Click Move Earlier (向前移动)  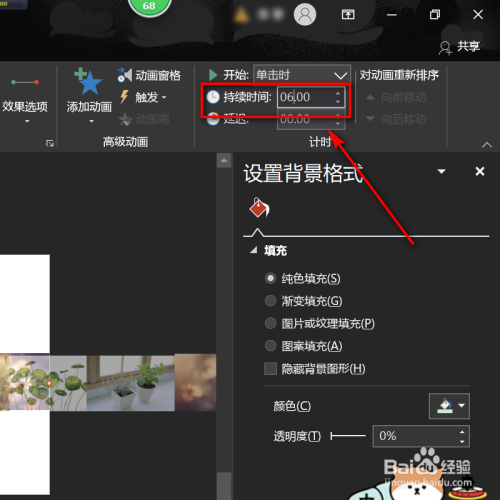[396, 97]
